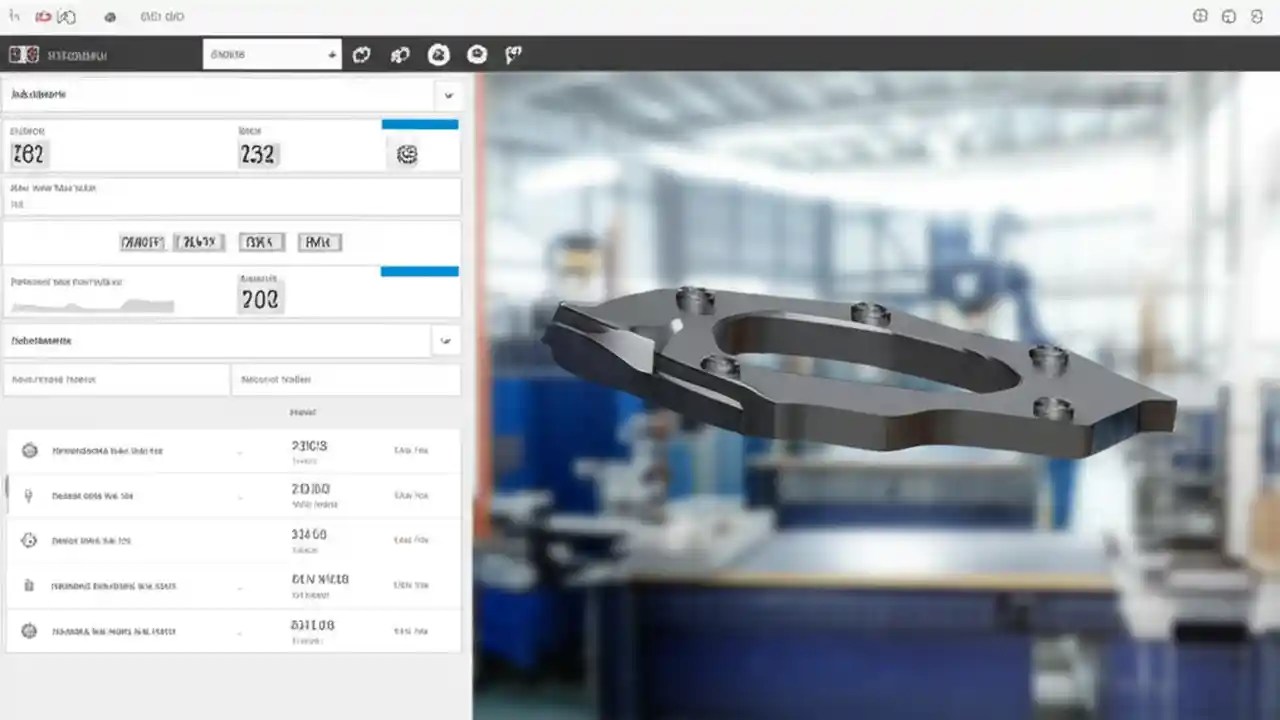Open the search combo box in the dark toolbar

(272, 54)
